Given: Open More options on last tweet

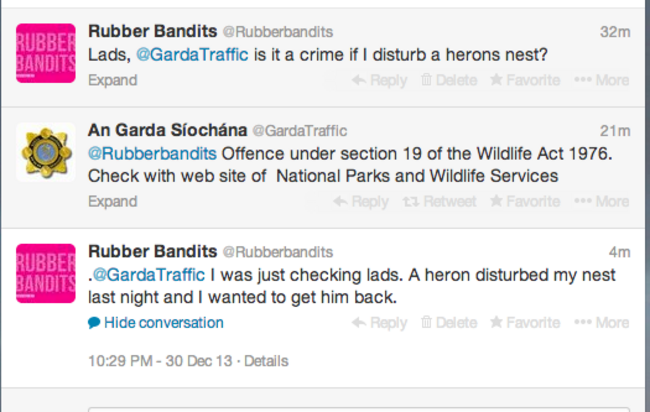Looking at the screenshot, I should pos(602,322).
